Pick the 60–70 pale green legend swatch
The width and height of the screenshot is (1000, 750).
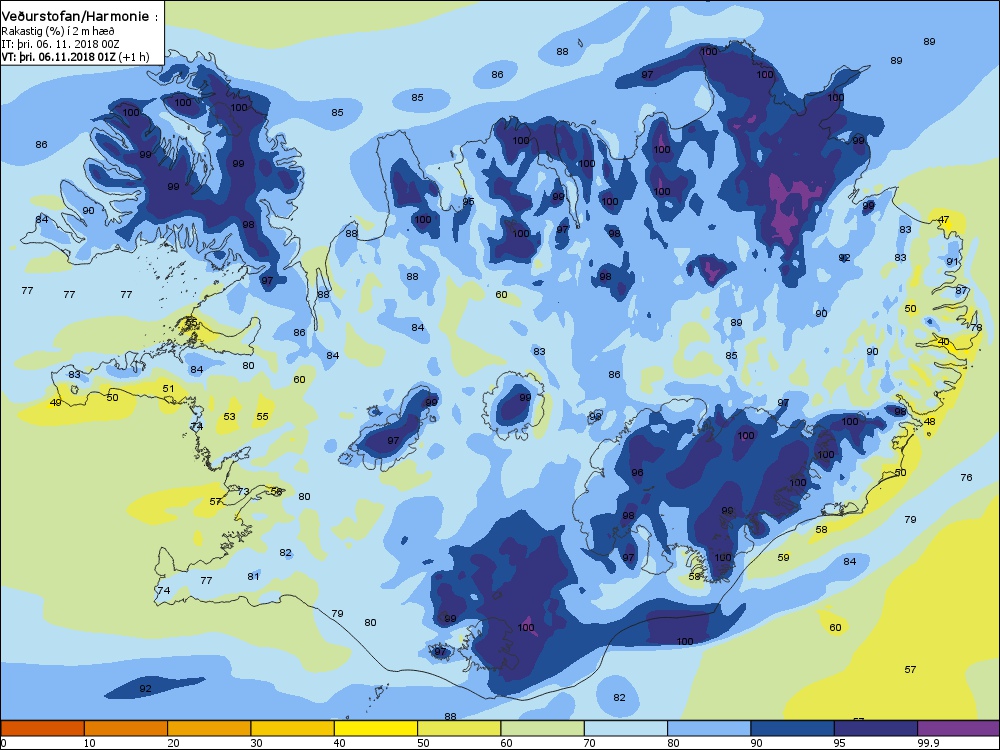(543, 728)
